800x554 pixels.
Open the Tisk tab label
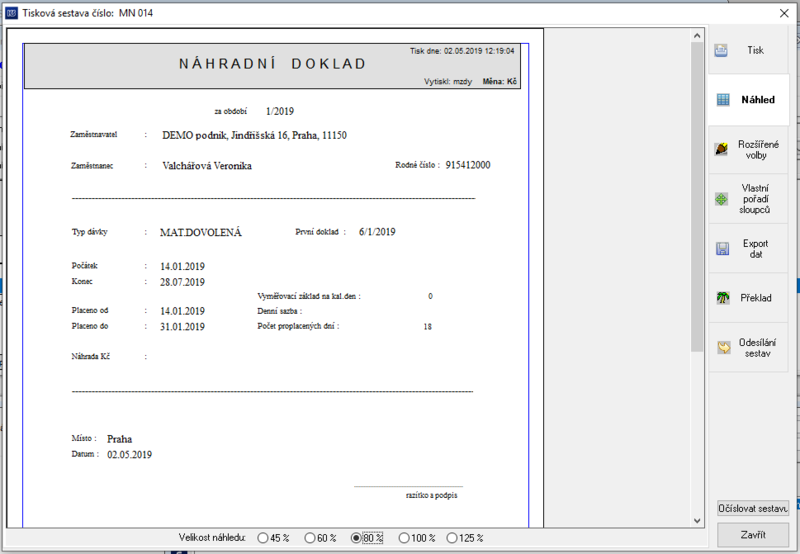tap(755, 50)
